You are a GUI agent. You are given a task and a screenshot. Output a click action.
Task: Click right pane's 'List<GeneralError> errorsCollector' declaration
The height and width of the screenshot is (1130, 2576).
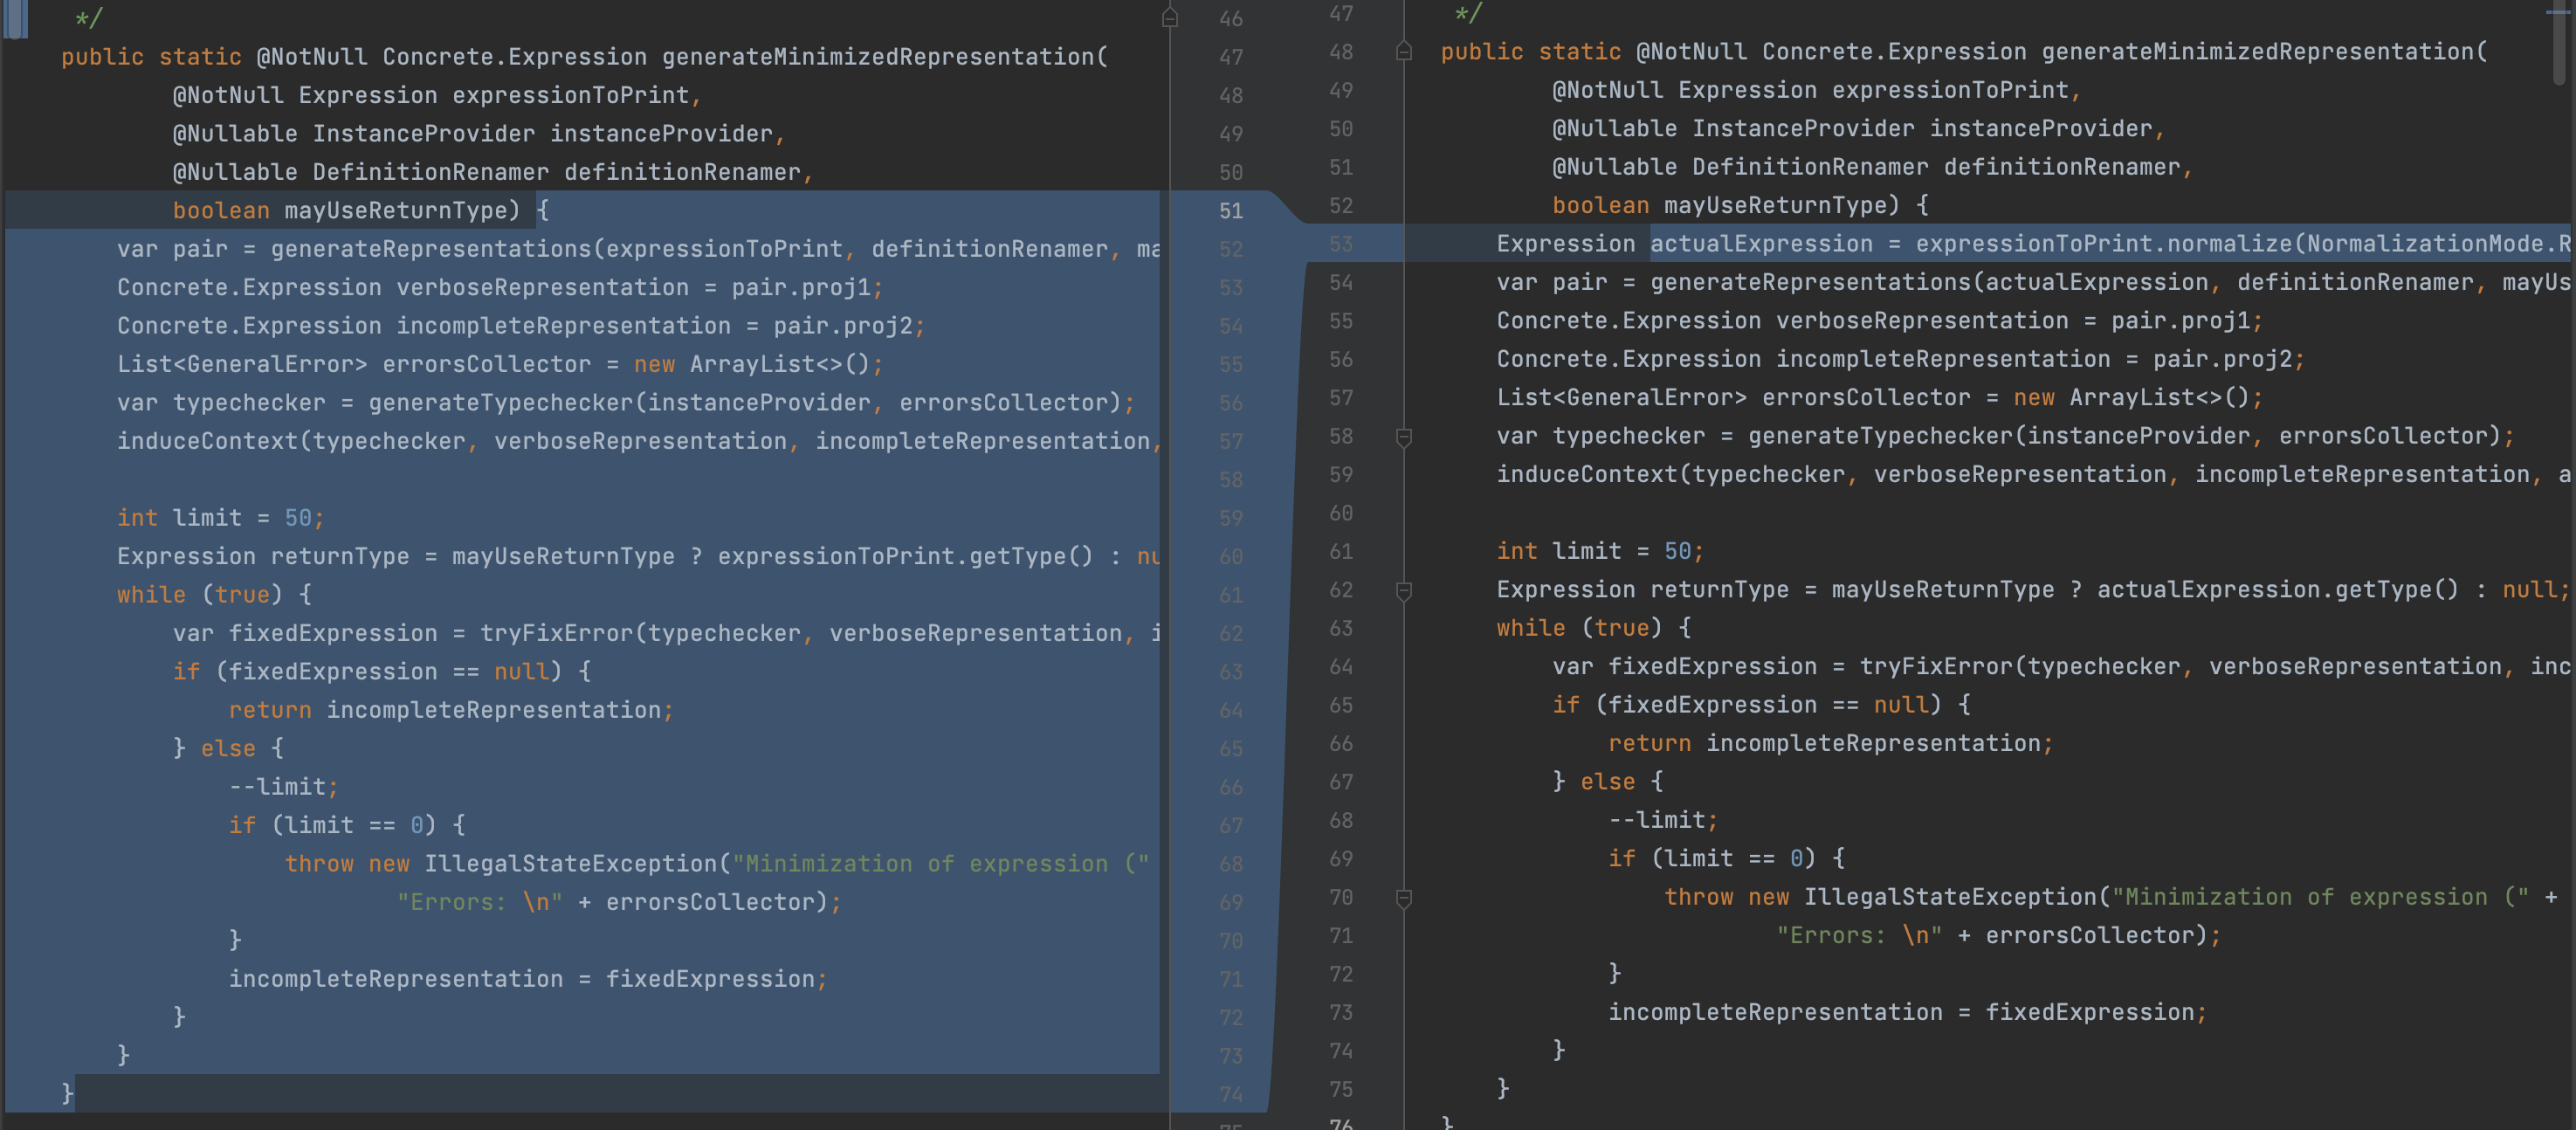pyautogui.click(x=1733, y=398)
